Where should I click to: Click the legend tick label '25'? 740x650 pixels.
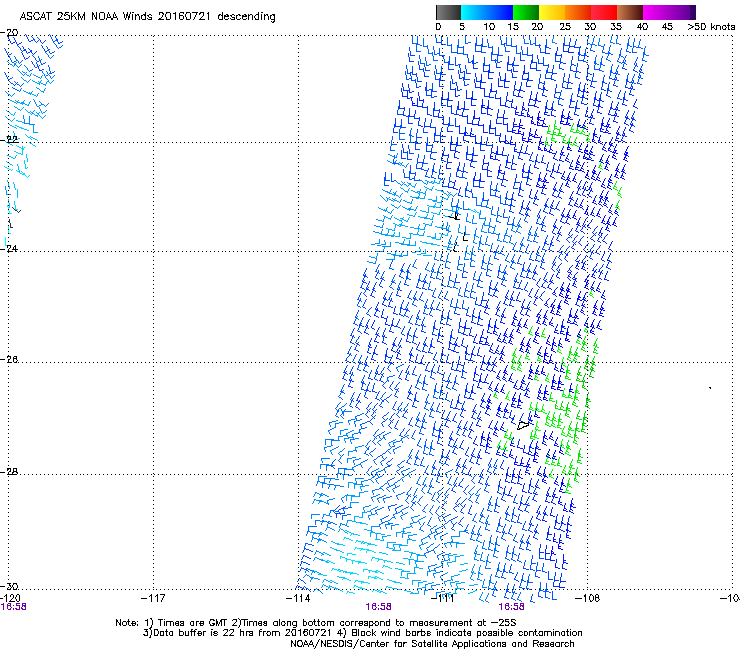(565, 27)
